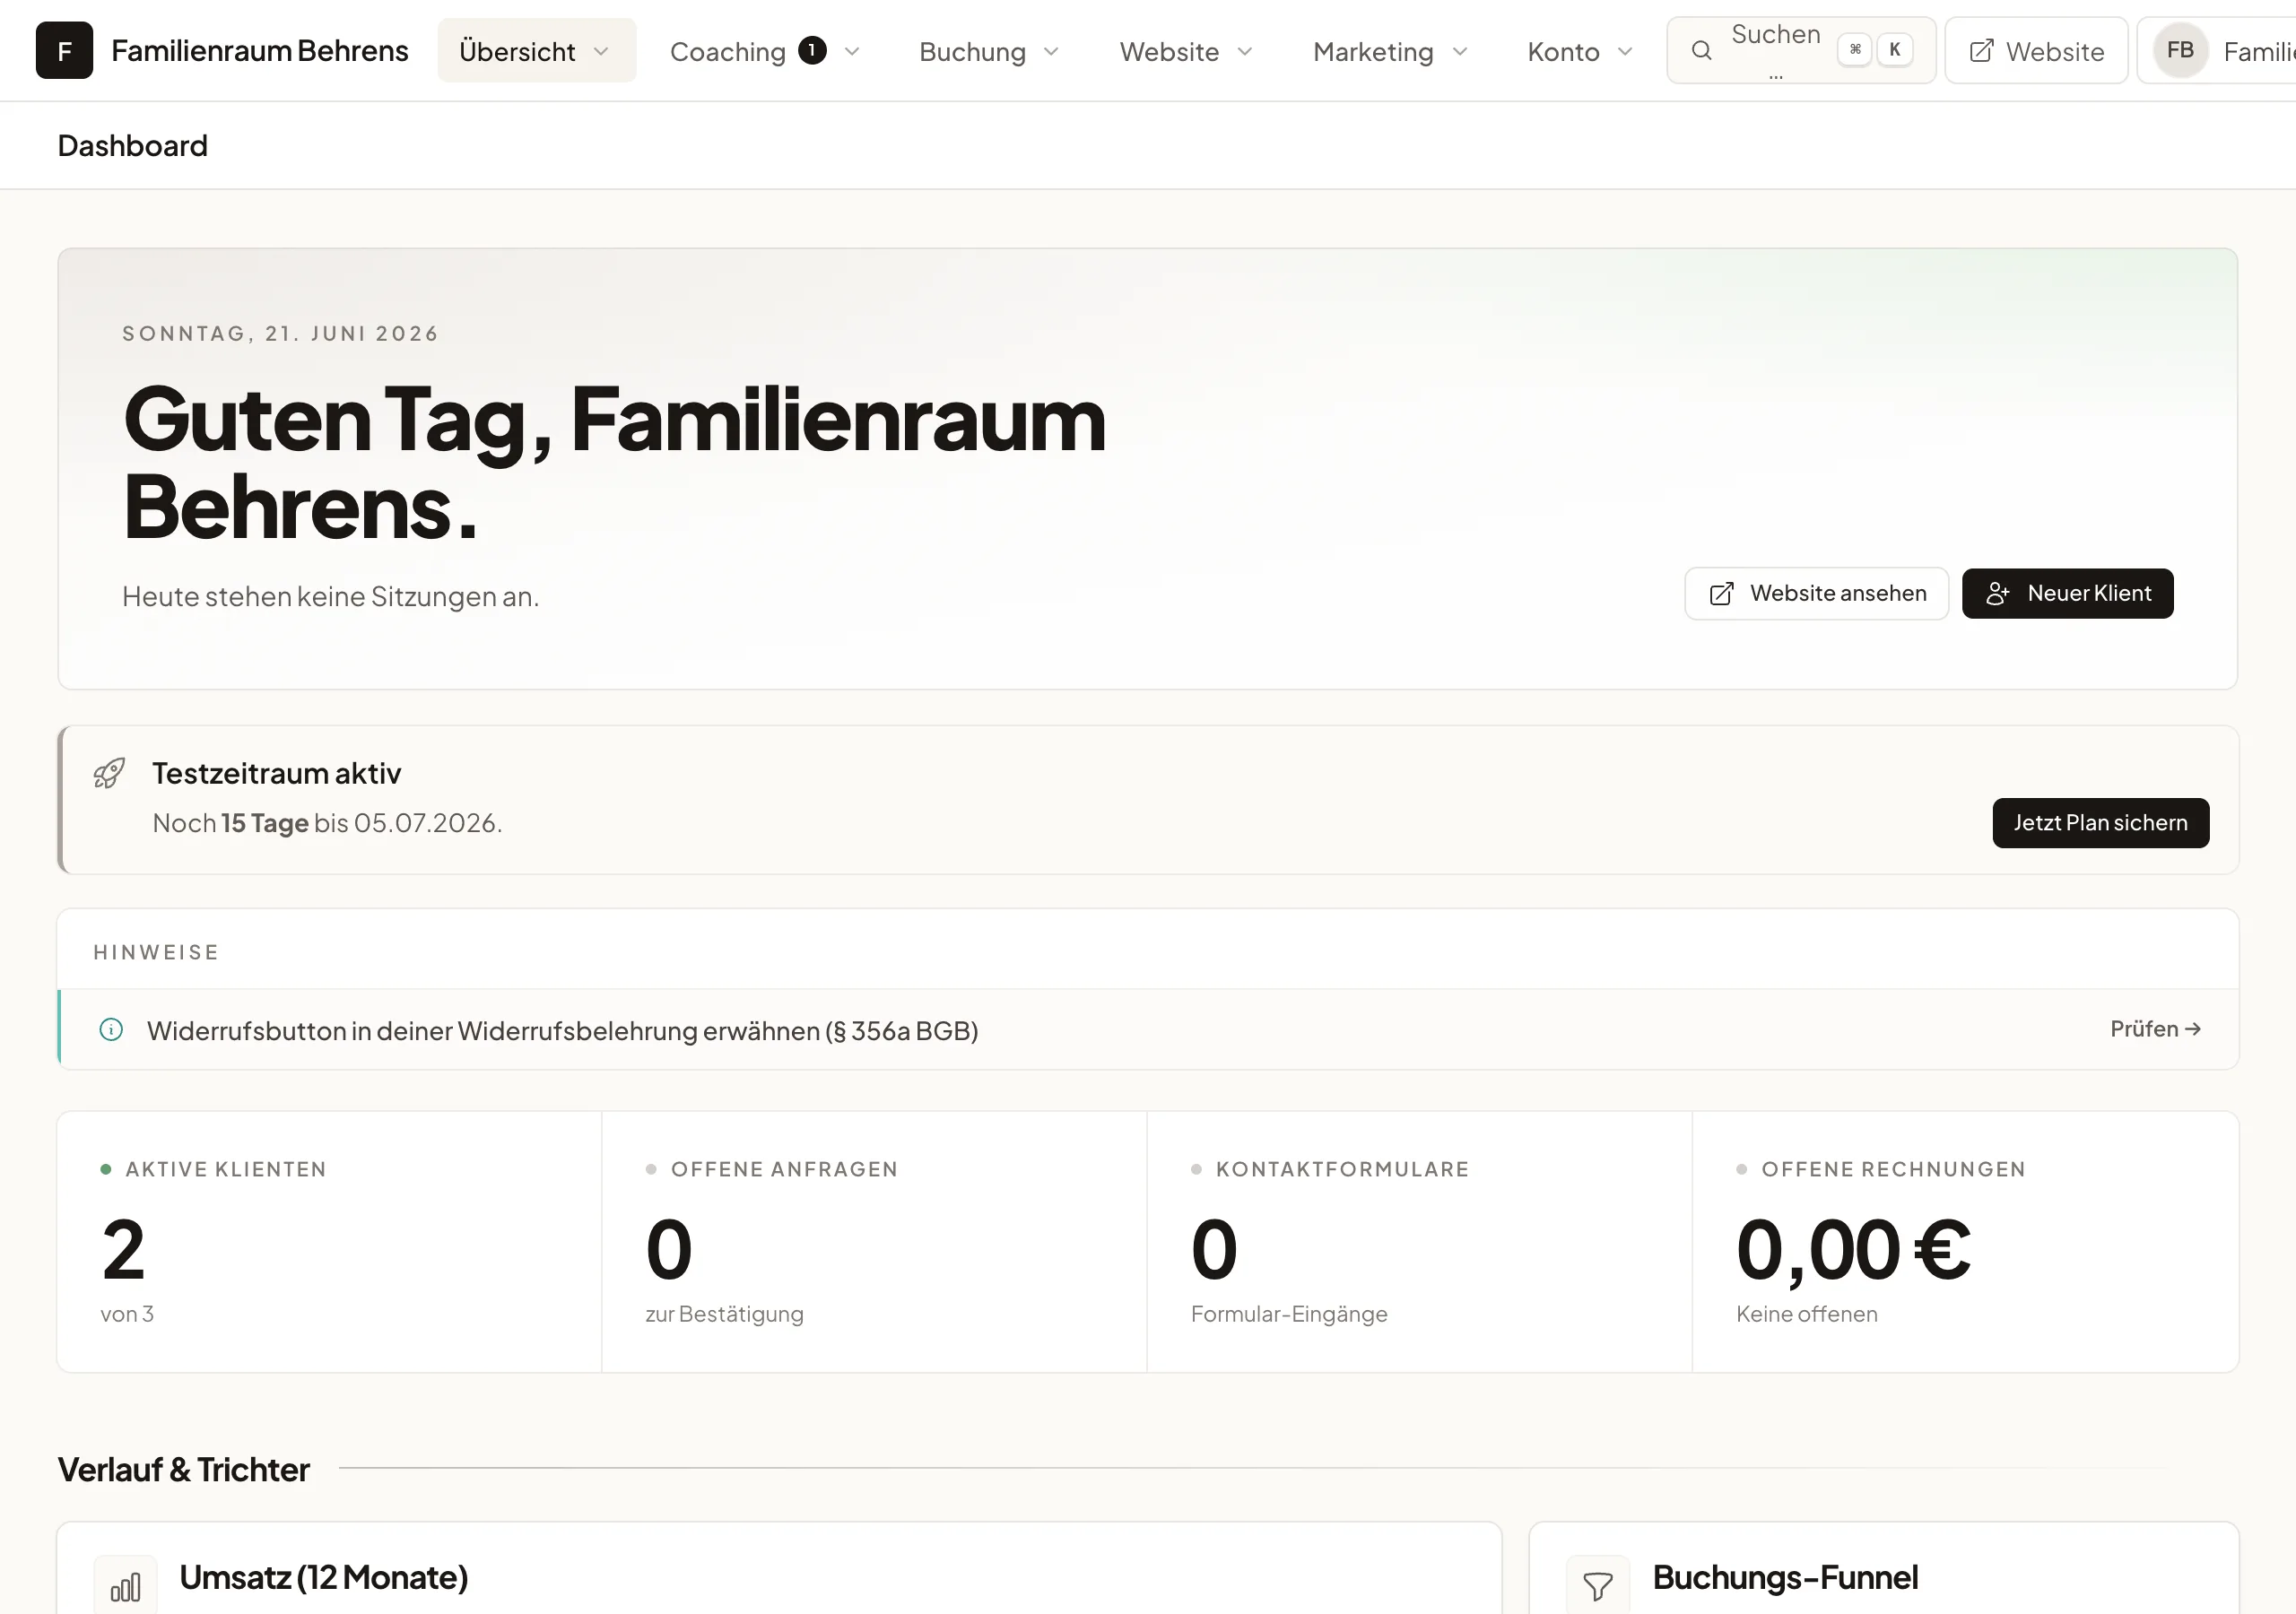The image size is (2296, 1614).
Task: Click the FB avatar
Action: pos(2180,50)
